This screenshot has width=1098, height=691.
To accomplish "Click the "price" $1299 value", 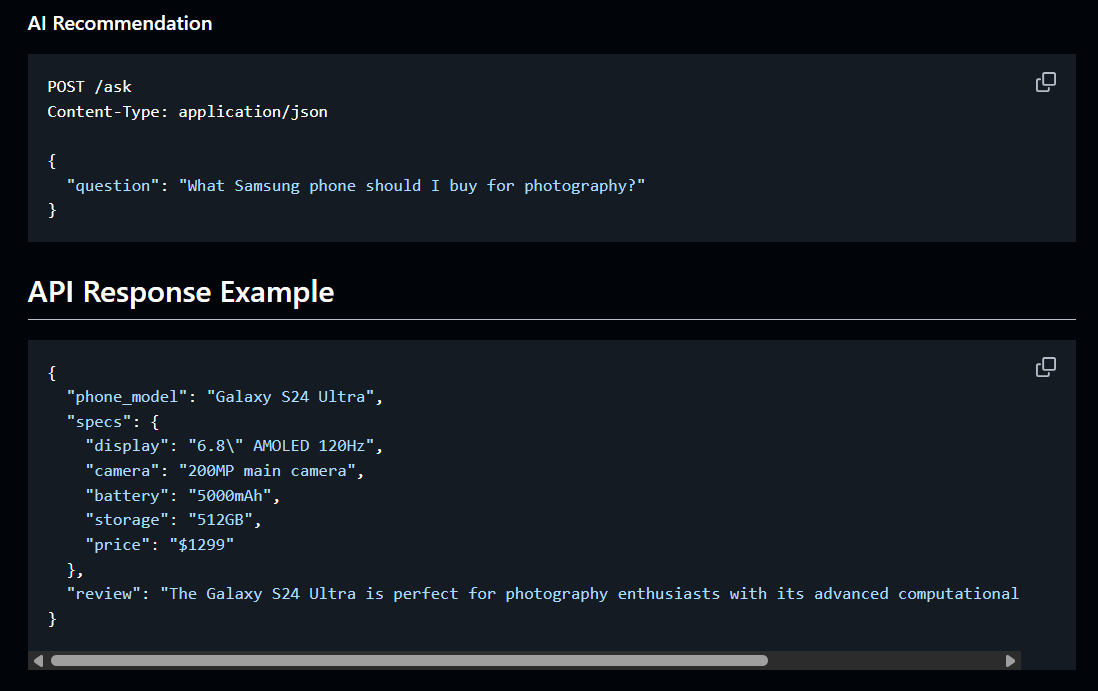I will click(202, 545).
